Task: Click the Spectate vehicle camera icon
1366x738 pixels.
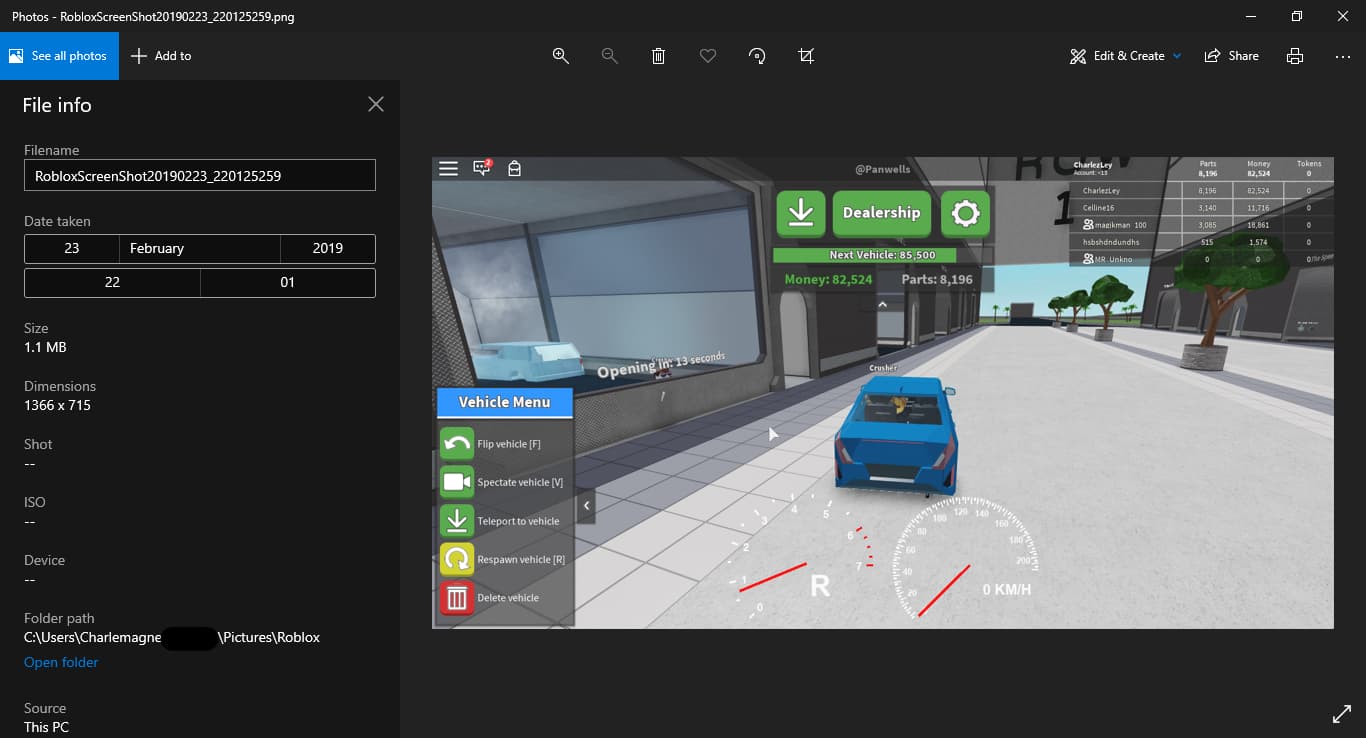Action: [x=457, y=482]
